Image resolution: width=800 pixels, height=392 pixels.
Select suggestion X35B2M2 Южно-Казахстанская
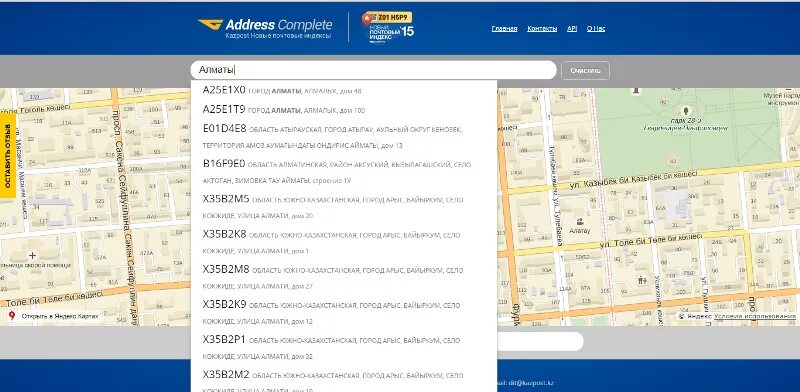(344, 379)
